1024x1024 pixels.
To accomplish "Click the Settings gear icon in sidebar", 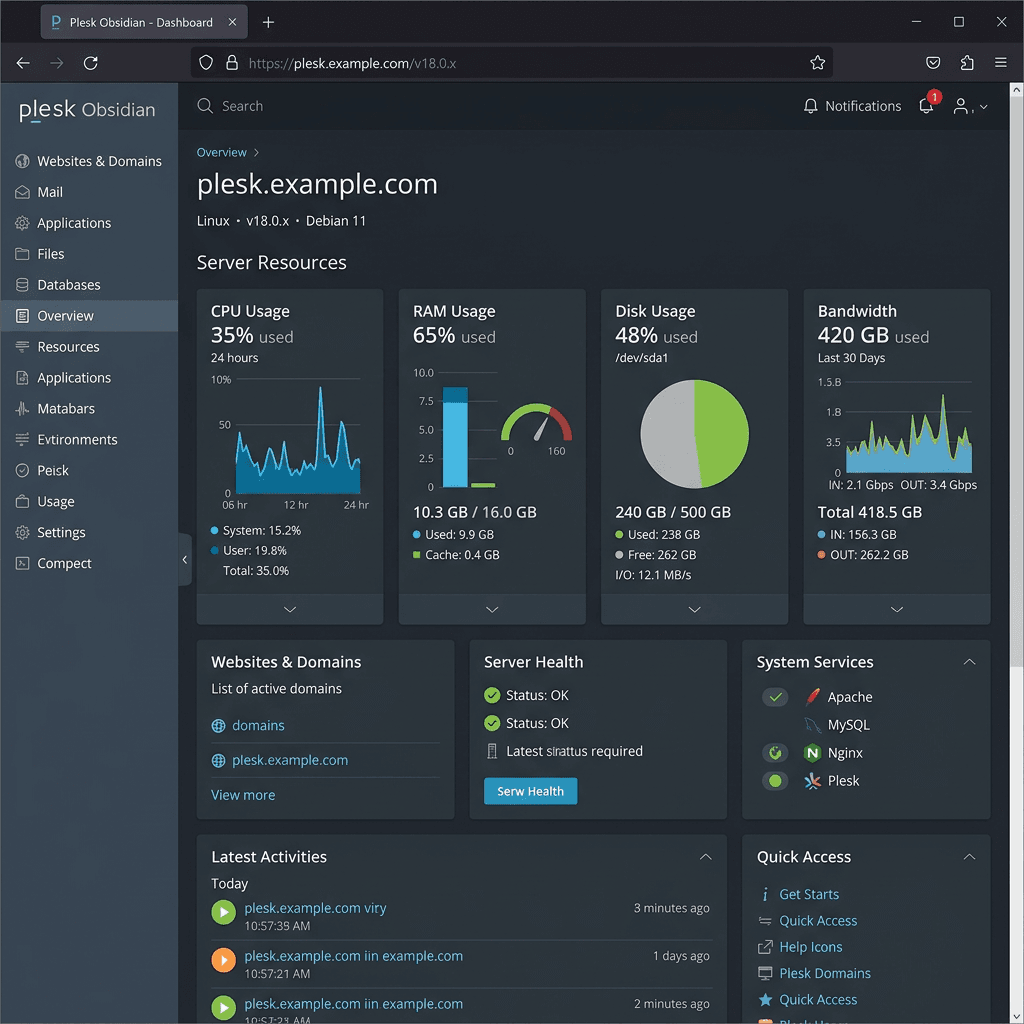I will 22,532.
